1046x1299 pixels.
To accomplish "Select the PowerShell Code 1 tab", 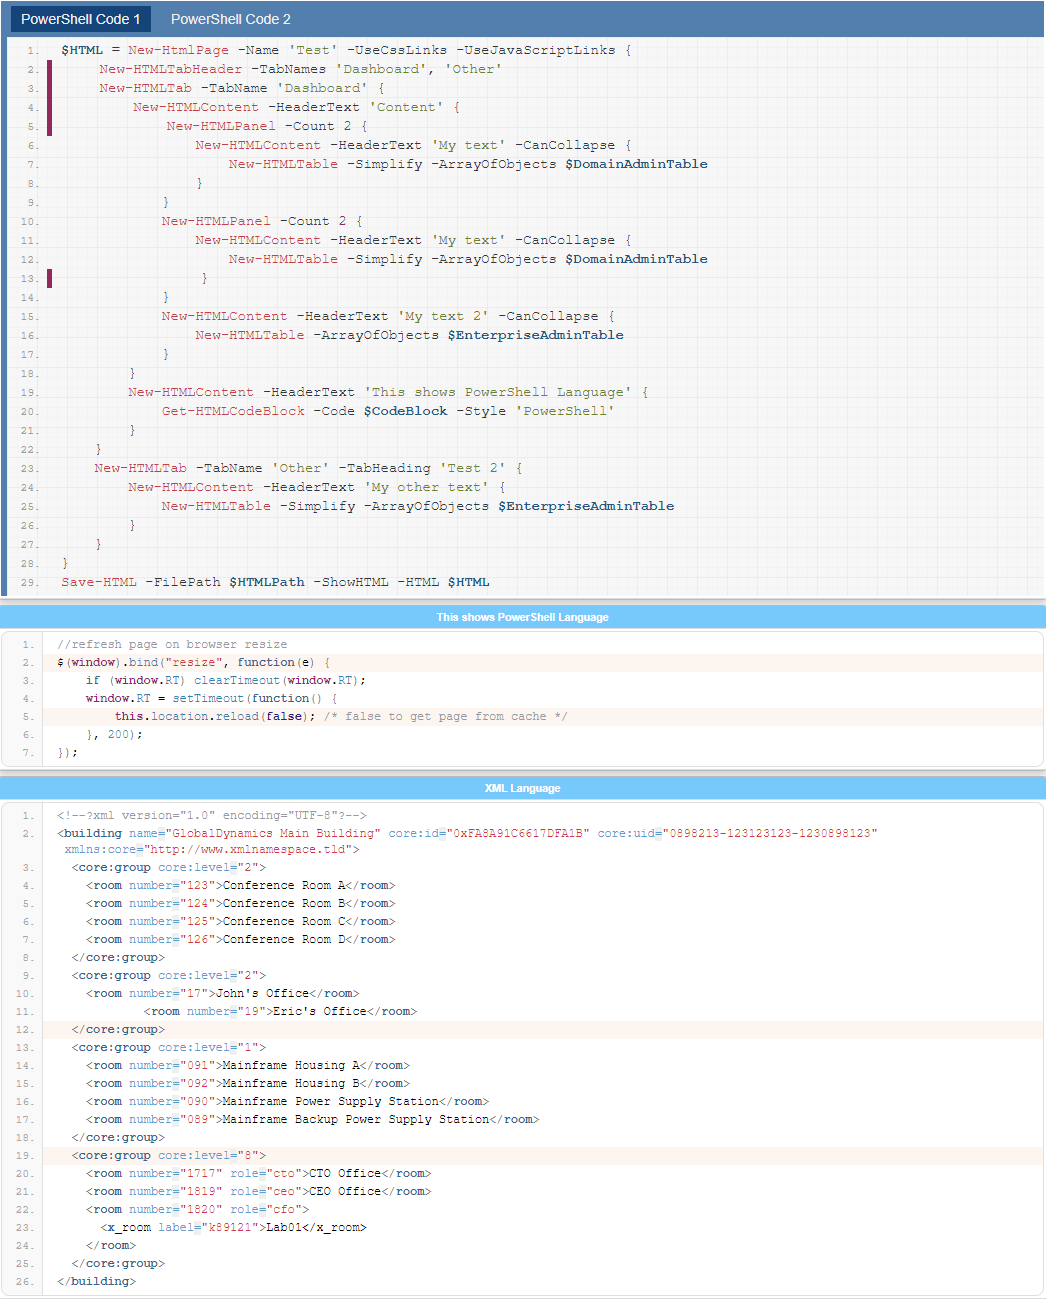I will [x=80, y=18].
